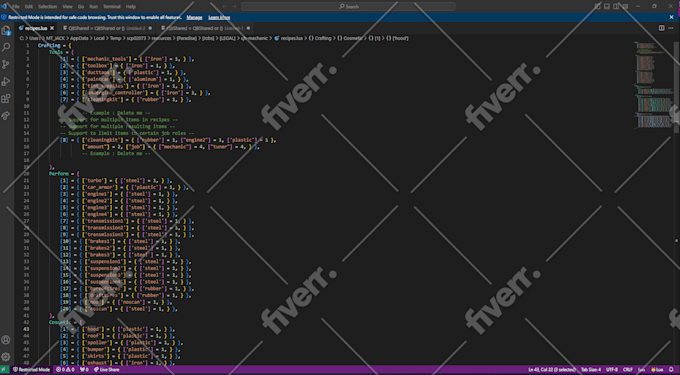Open the Terminal menu
680x375 pixels.
tap(112, 7)
